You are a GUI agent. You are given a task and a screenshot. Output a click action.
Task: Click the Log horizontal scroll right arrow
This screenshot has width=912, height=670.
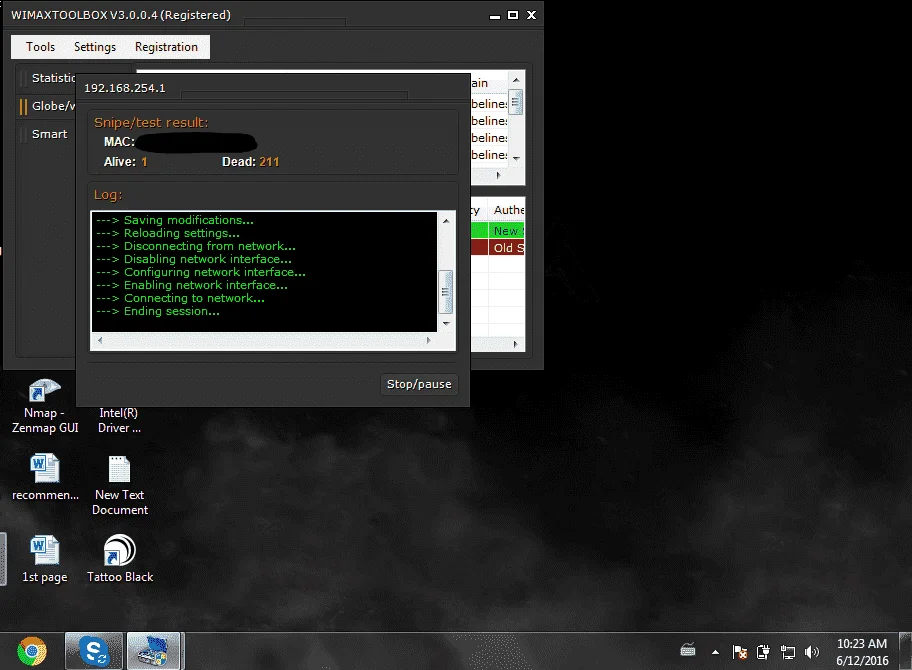pos(429,340)
